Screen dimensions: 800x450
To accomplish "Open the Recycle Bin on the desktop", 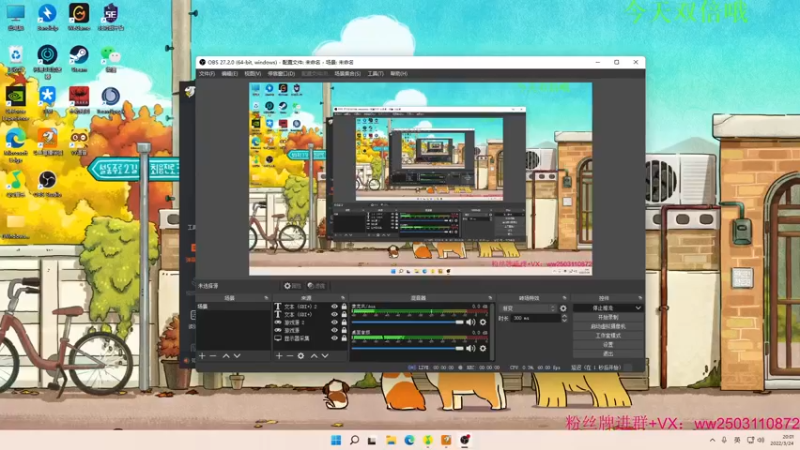I will [15, 59].
